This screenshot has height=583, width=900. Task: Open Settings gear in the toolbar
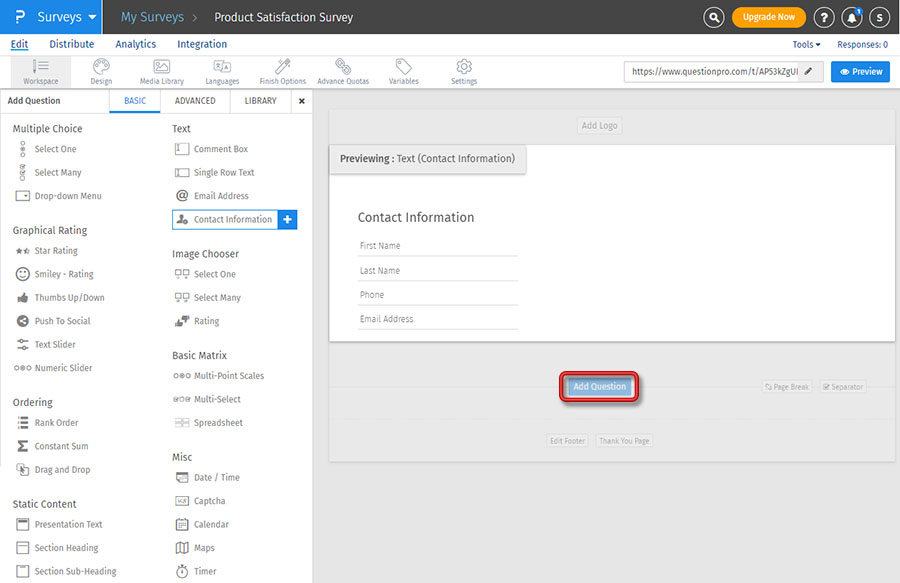464,70
